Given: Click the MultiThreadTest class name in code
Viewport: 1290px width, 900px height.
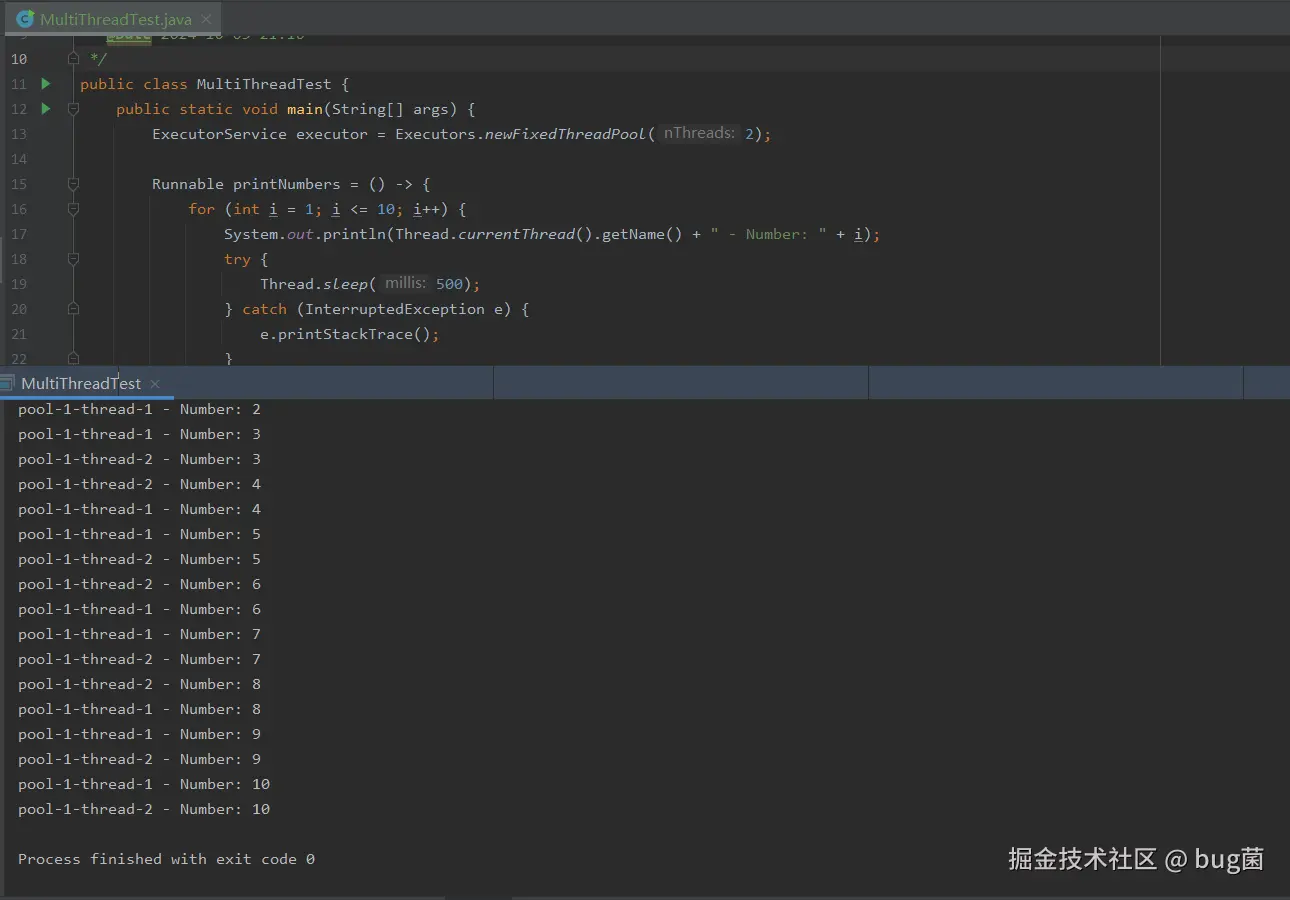Looking at the screenshot, I should coord(263,84).
